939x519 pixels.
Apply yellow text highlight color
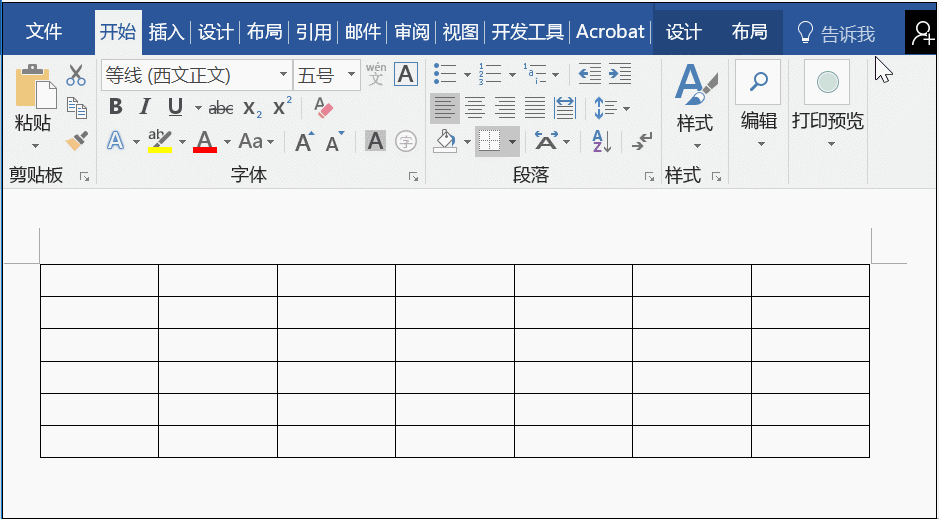point(160,141)
